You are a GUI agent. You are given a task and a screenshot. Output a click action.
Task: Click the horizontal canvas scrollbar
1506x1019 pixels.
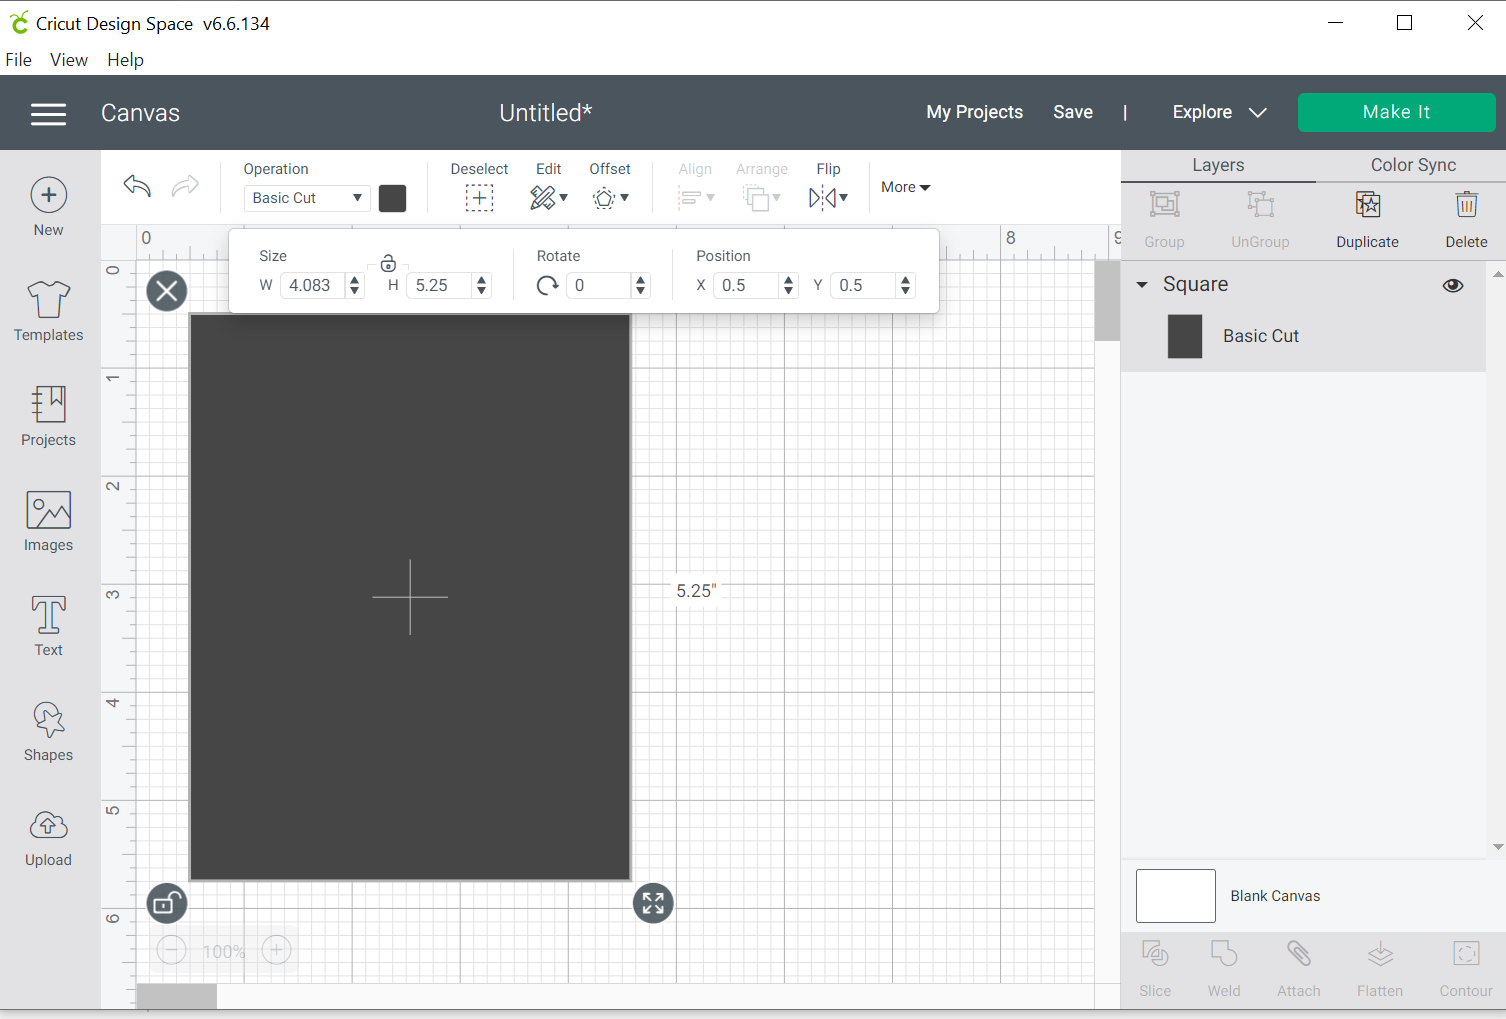(176, 996)
